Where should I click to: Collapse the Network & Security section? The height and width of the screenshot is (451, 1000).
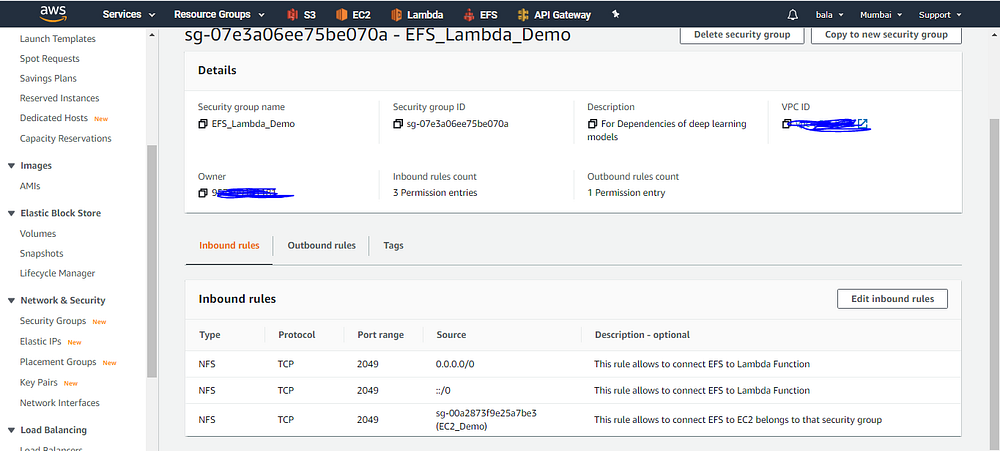tap(11, 300)
